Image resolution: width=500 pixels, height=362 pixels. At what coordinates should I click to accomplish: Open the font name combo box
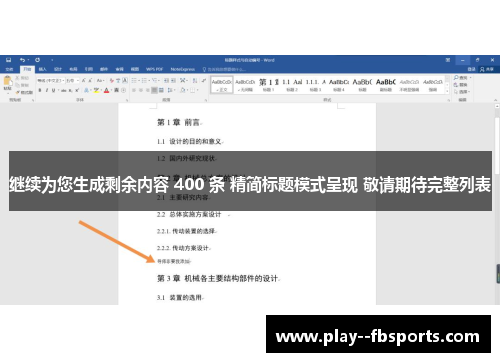(x=50, y=81)
